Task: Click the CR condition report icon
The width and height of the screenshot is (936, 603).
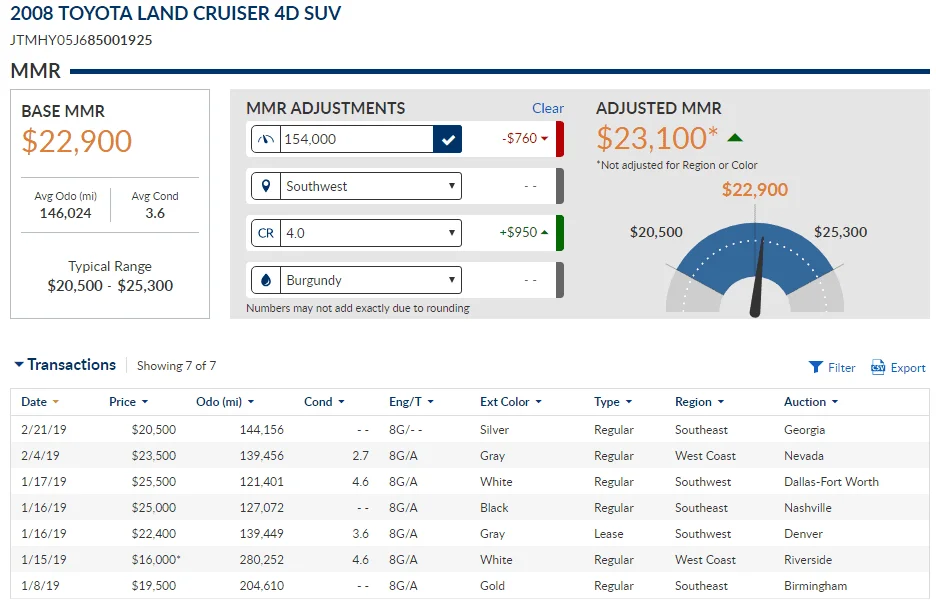Action: pos(266,233)
